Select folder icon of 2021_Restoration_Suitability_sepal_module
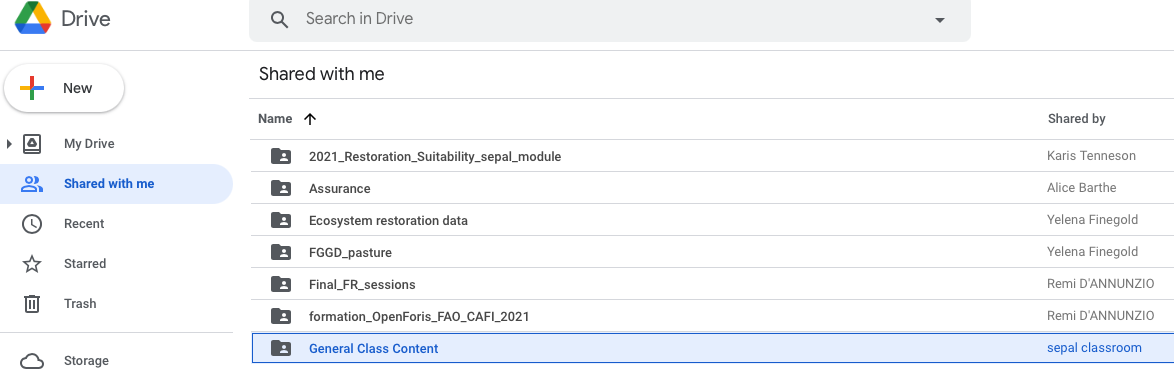 coord(281,156)
